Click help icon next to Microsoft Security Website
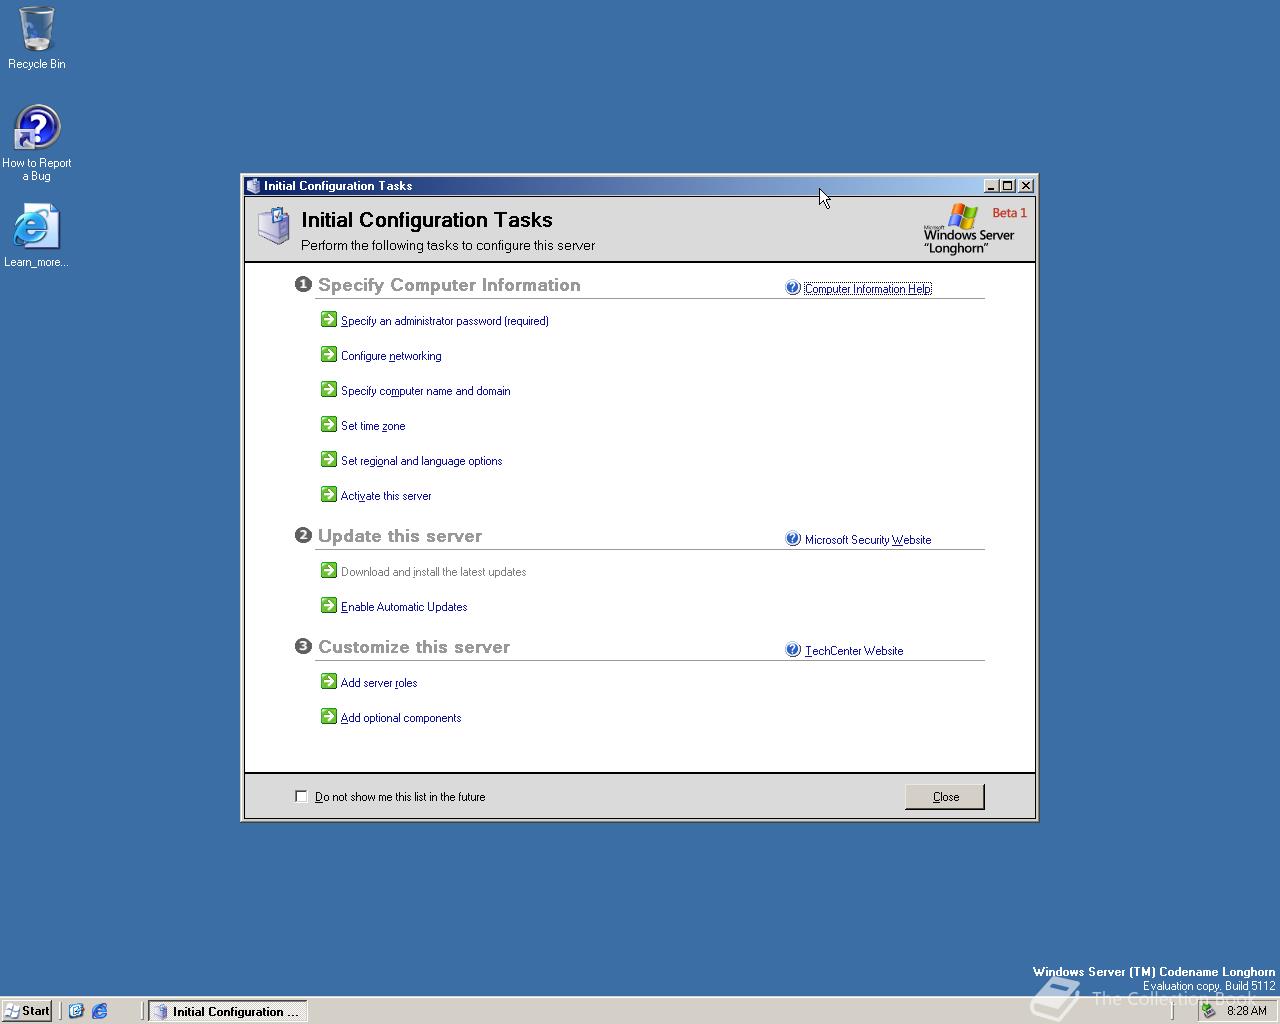Viewport: 1280px width, 1024px height. (x=793, y=539)
